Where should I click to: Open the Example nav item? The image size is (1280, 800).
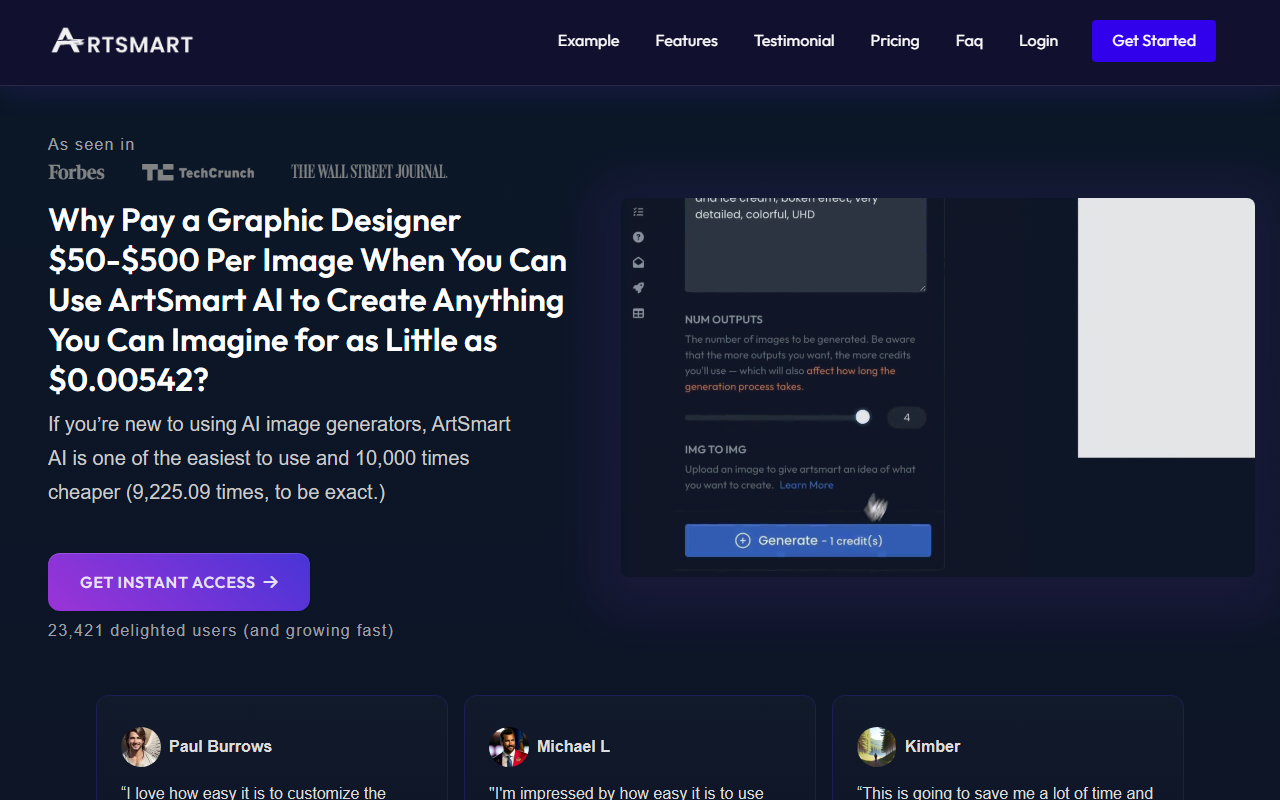tap(588, 41)
